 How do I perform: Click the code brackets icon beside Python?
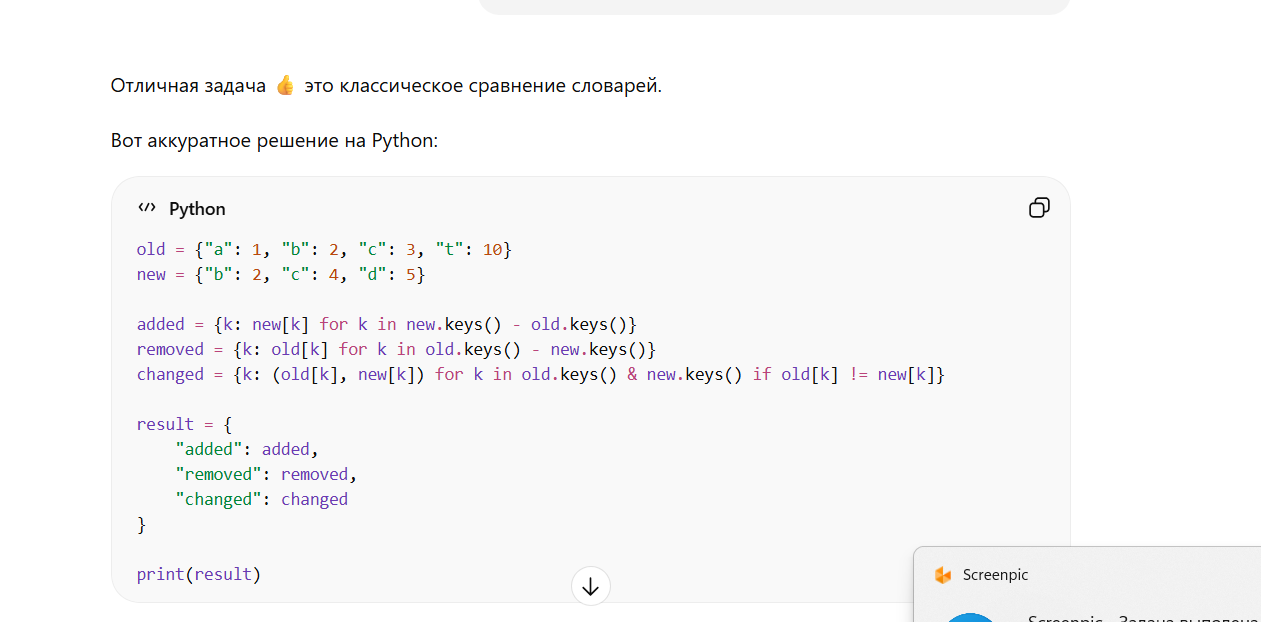[x=147, y=208]
